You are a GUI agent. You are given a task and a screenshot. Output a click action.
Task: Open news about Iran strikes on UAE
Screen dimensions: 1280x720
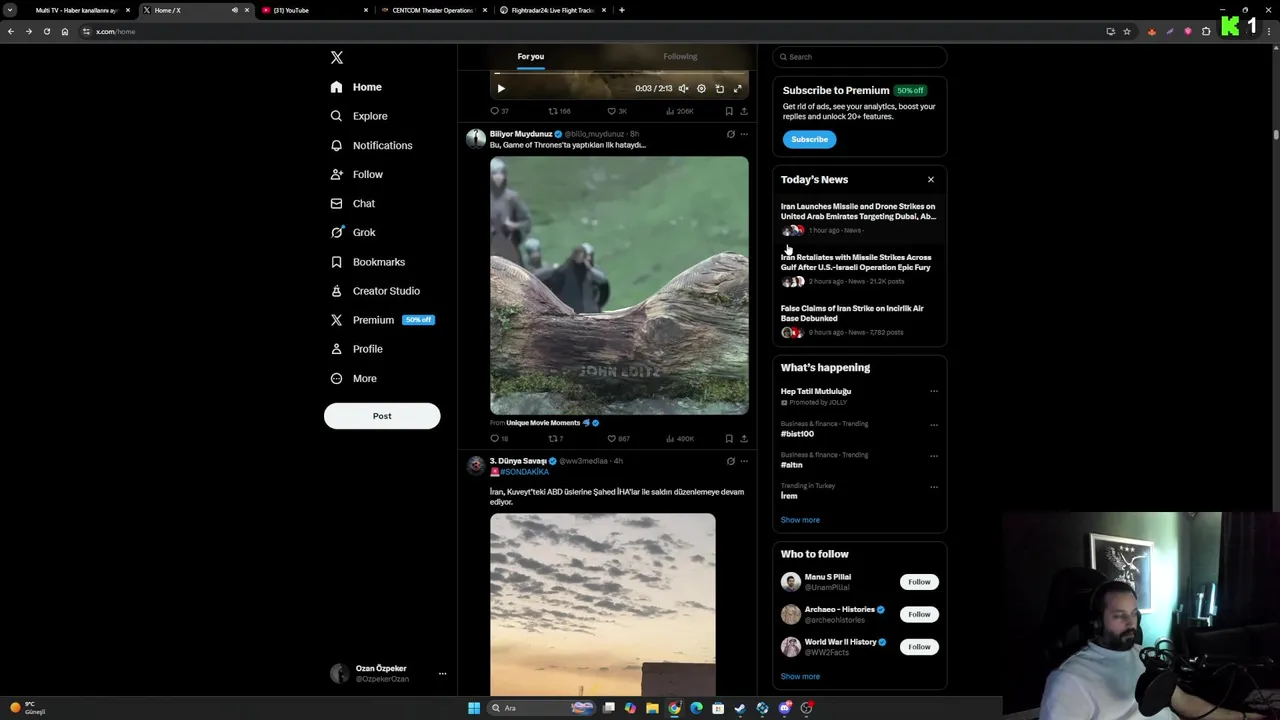[859, 219]
